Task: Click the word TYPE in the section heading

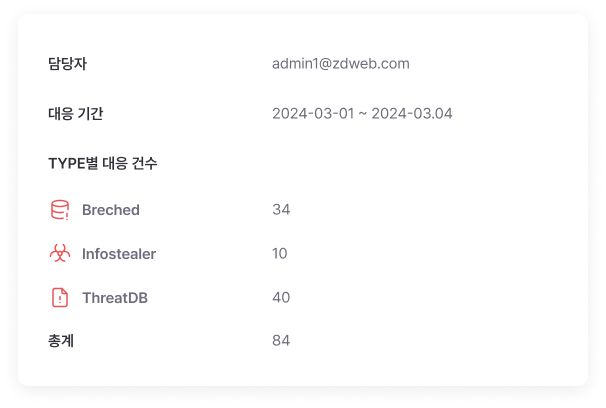Action: click(x=67, y=162)
